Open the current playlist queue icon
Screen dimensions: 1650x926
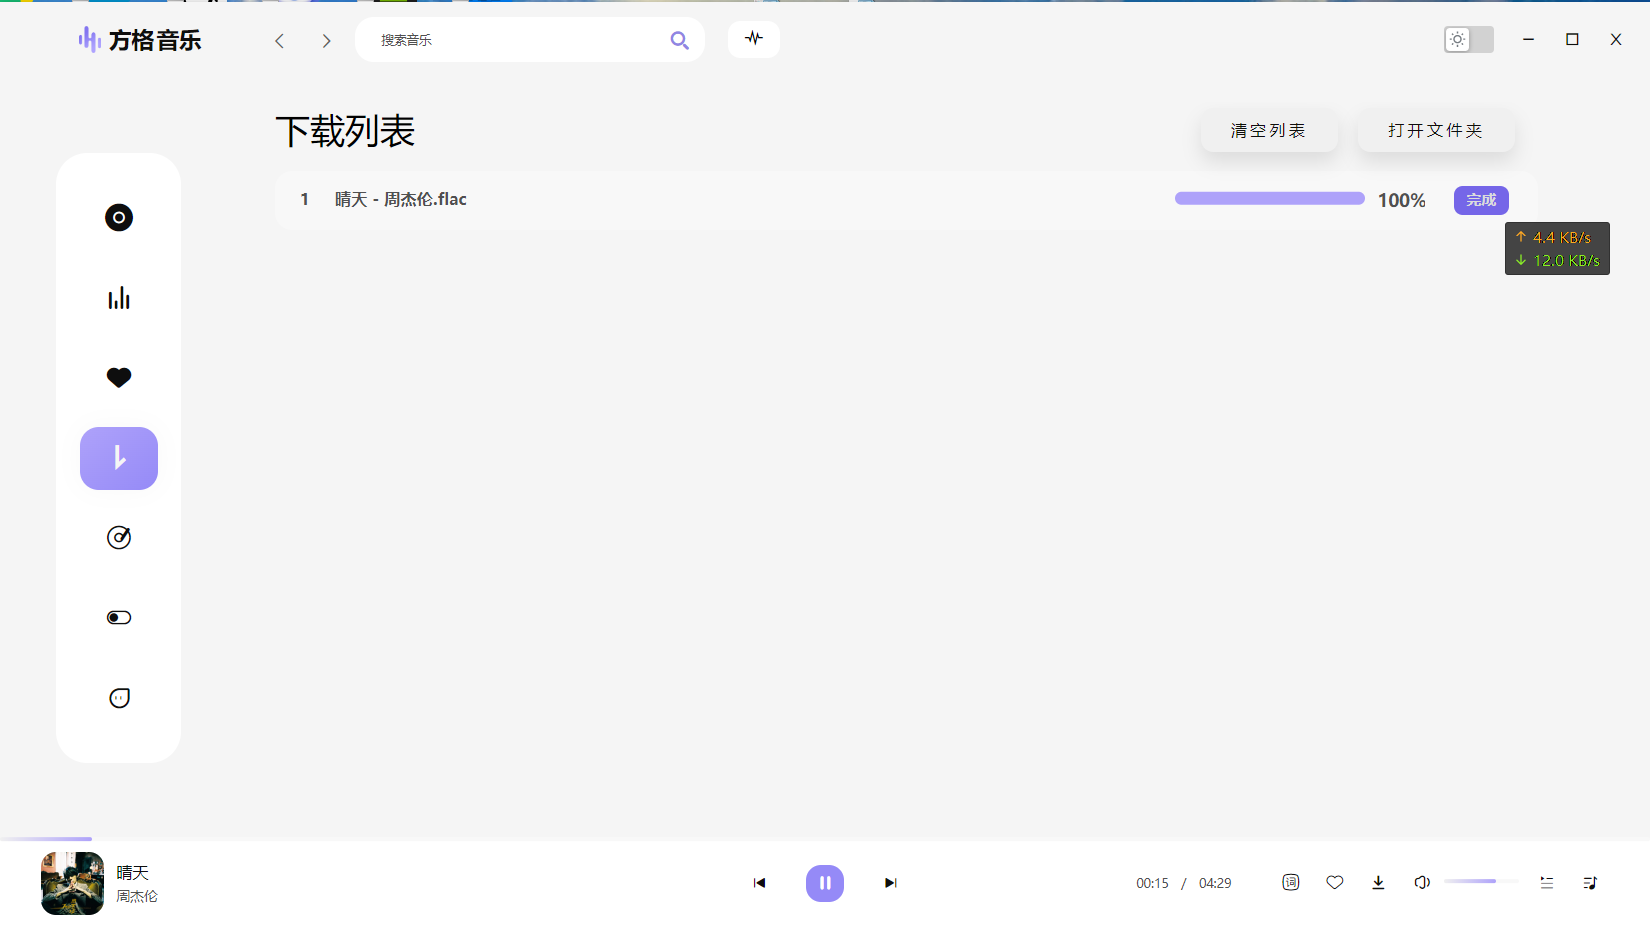pyautogui.click(x=1590, y=882)
